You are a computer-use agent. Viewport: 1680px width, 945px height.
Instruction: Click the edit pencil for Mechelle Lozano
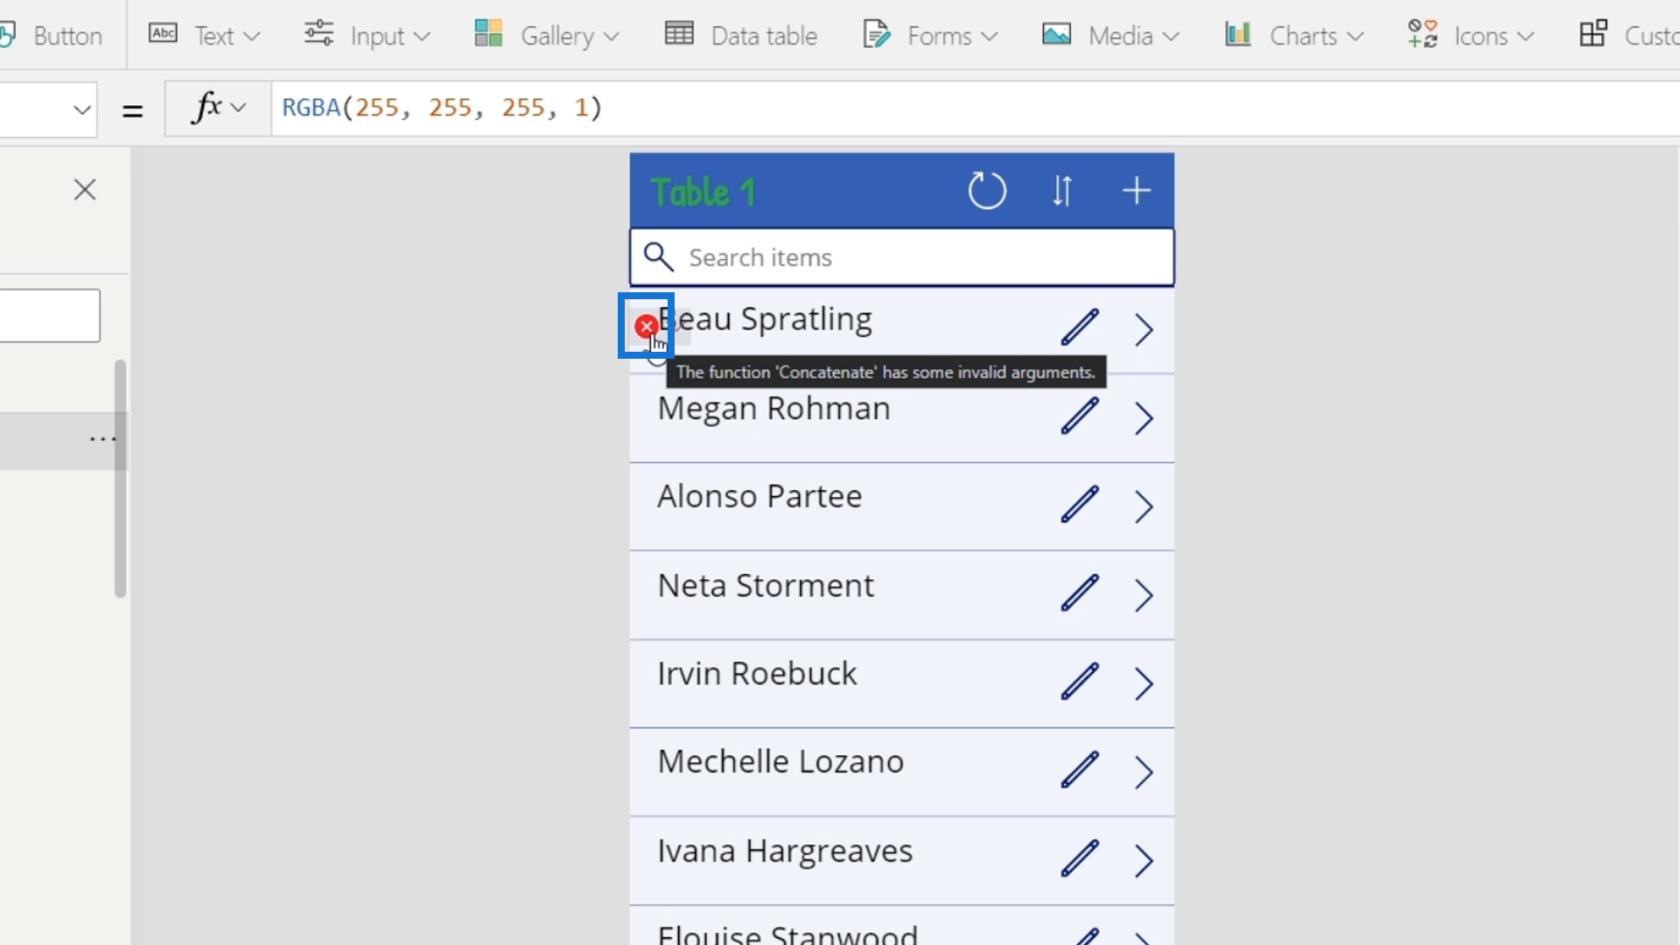coord(1080,770)
